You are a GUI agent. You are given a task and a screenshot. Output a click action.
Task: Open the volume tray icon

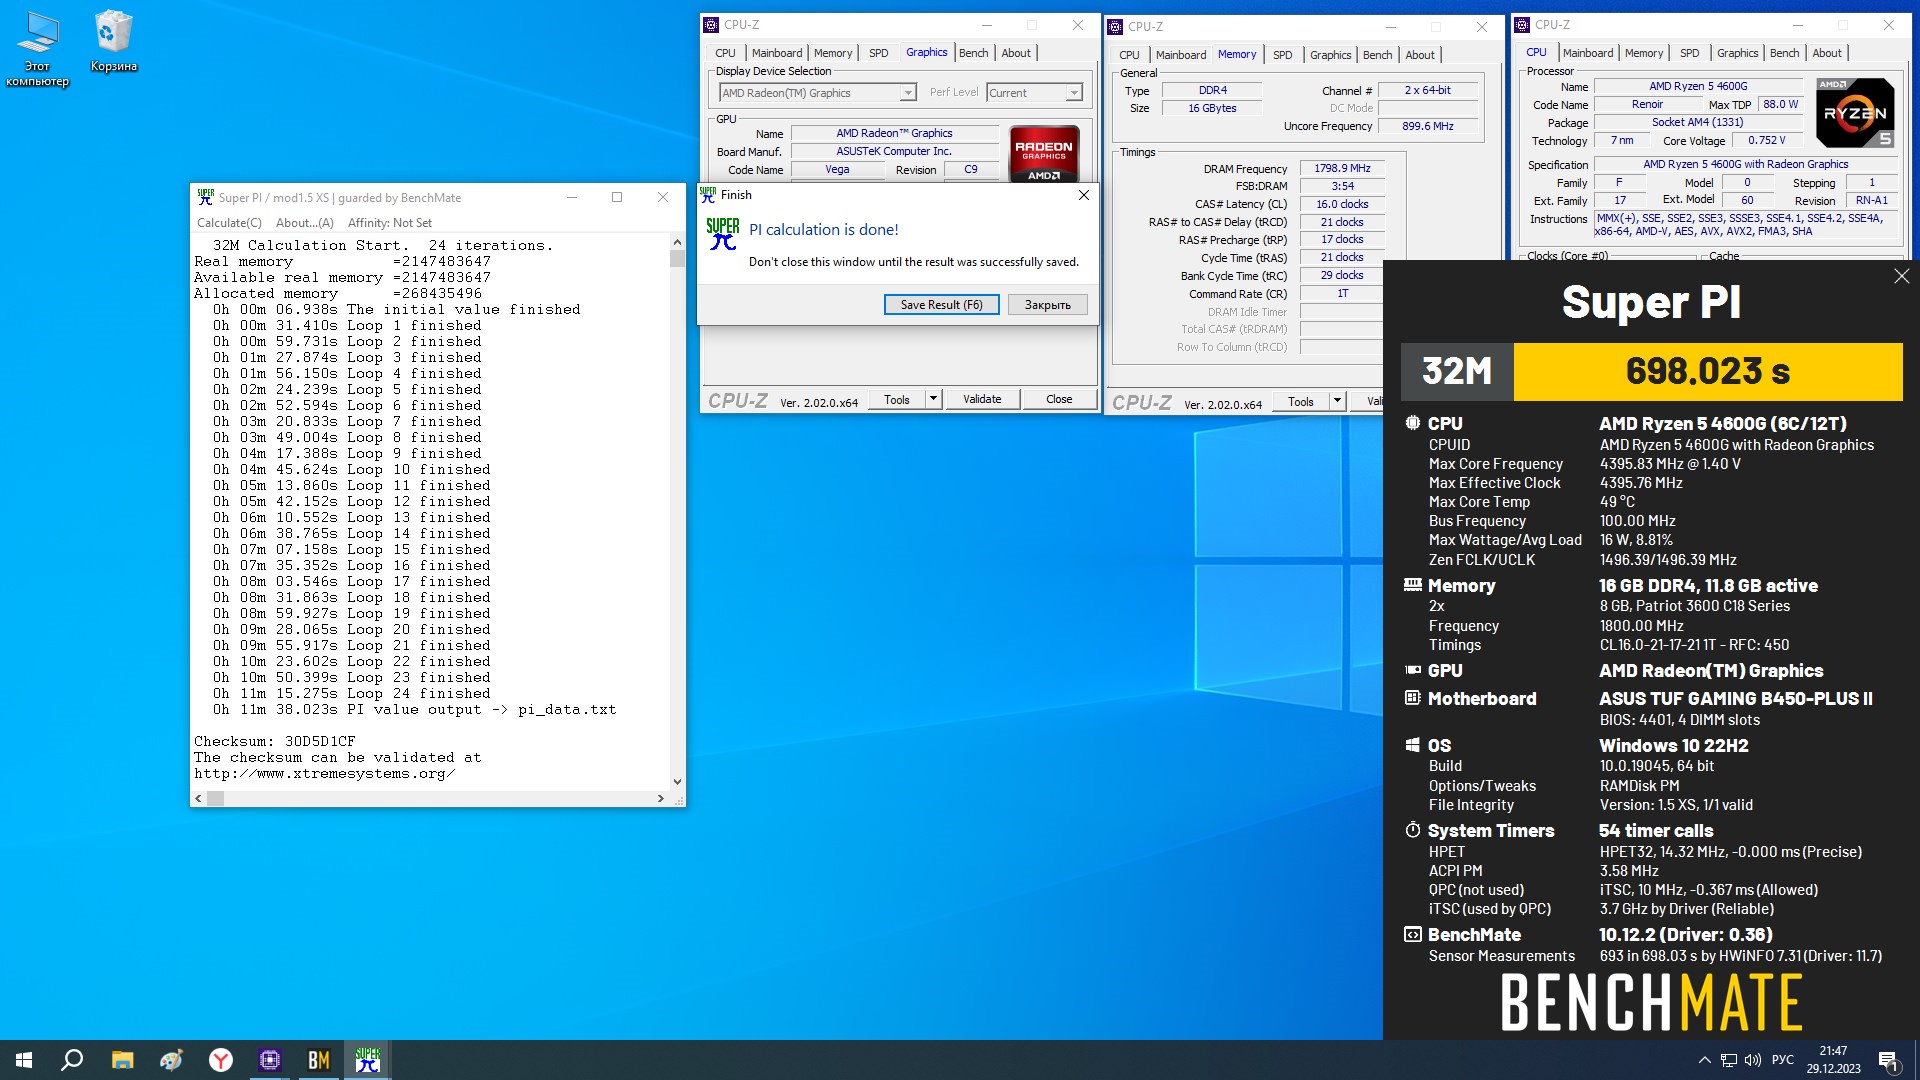pos(1753,1060)
